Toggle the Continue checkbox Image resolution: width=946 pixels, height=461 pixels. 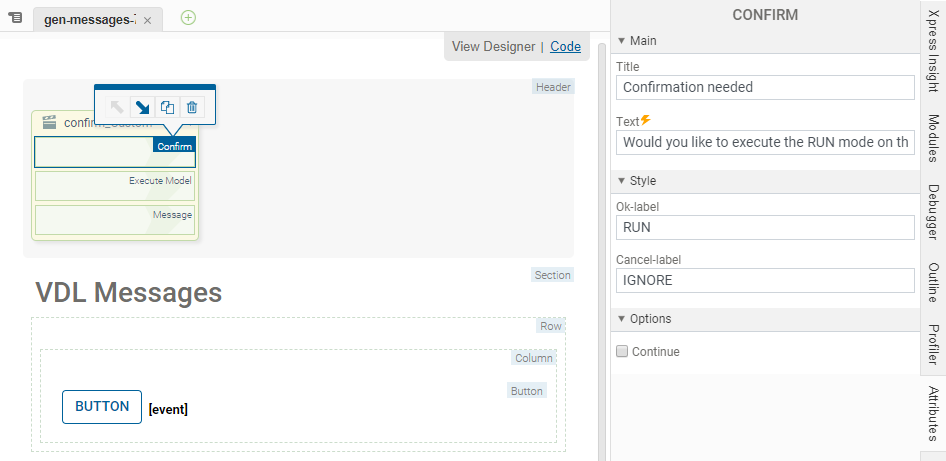click(x=622, y=352)
